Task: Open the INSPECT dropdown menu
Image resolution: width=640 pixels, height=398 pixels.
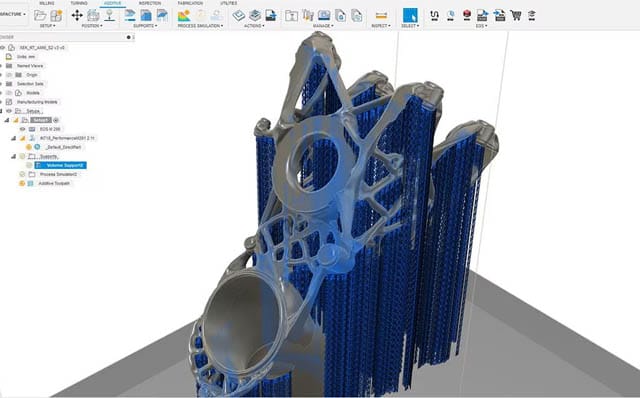Action: [x=381, y=26]
